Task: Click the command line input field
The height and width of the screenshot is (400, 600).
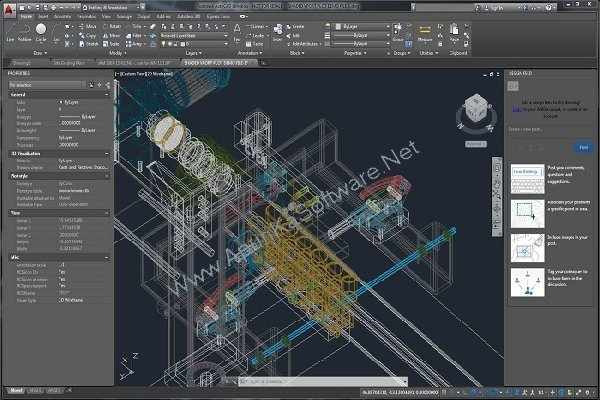Action: [x=323, y=381]
